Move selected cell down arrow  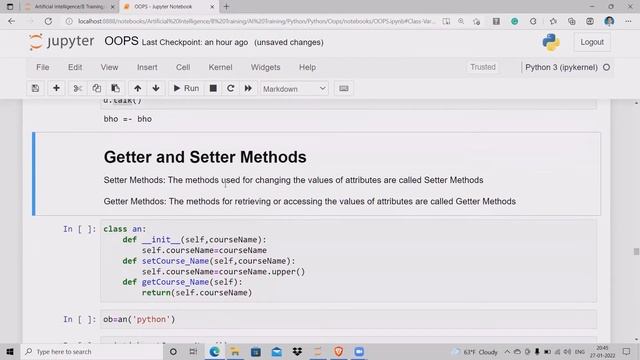[x=156, y=88]
